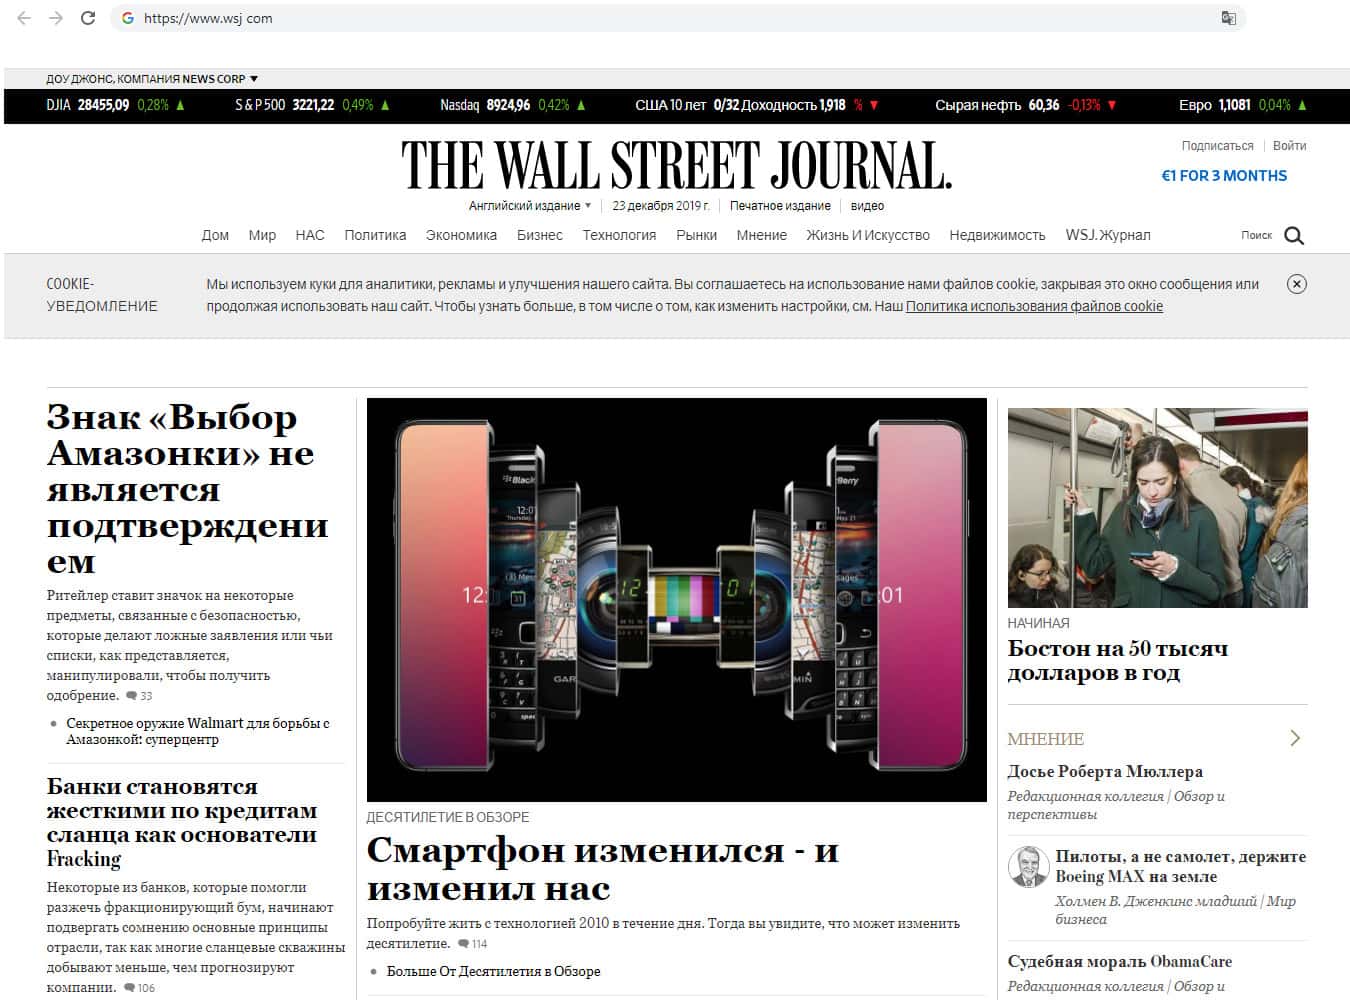Select Жизнь И Искусство in navigation
Viewport: 1350px width, 1000px height.
pyautogui.click(x=868, y=236)
